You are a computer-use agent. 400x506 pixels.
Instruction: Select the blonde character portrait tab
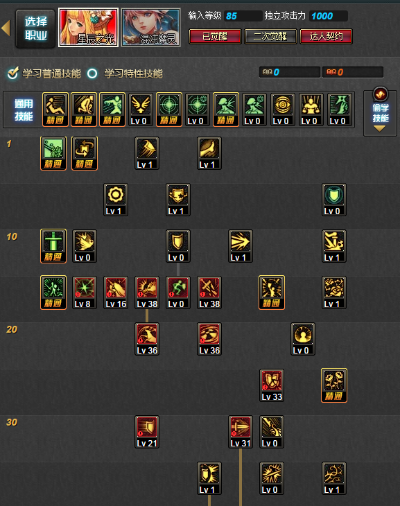pos(88,28)
